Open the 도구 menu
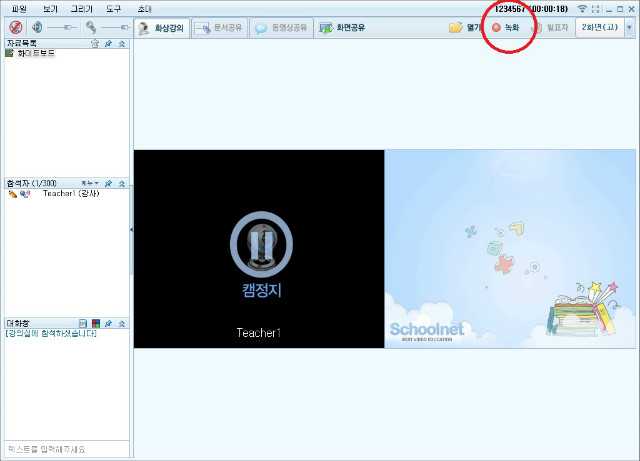Image resolution: width=640 pixels, height=461 pixels. [x=113, y=8]
